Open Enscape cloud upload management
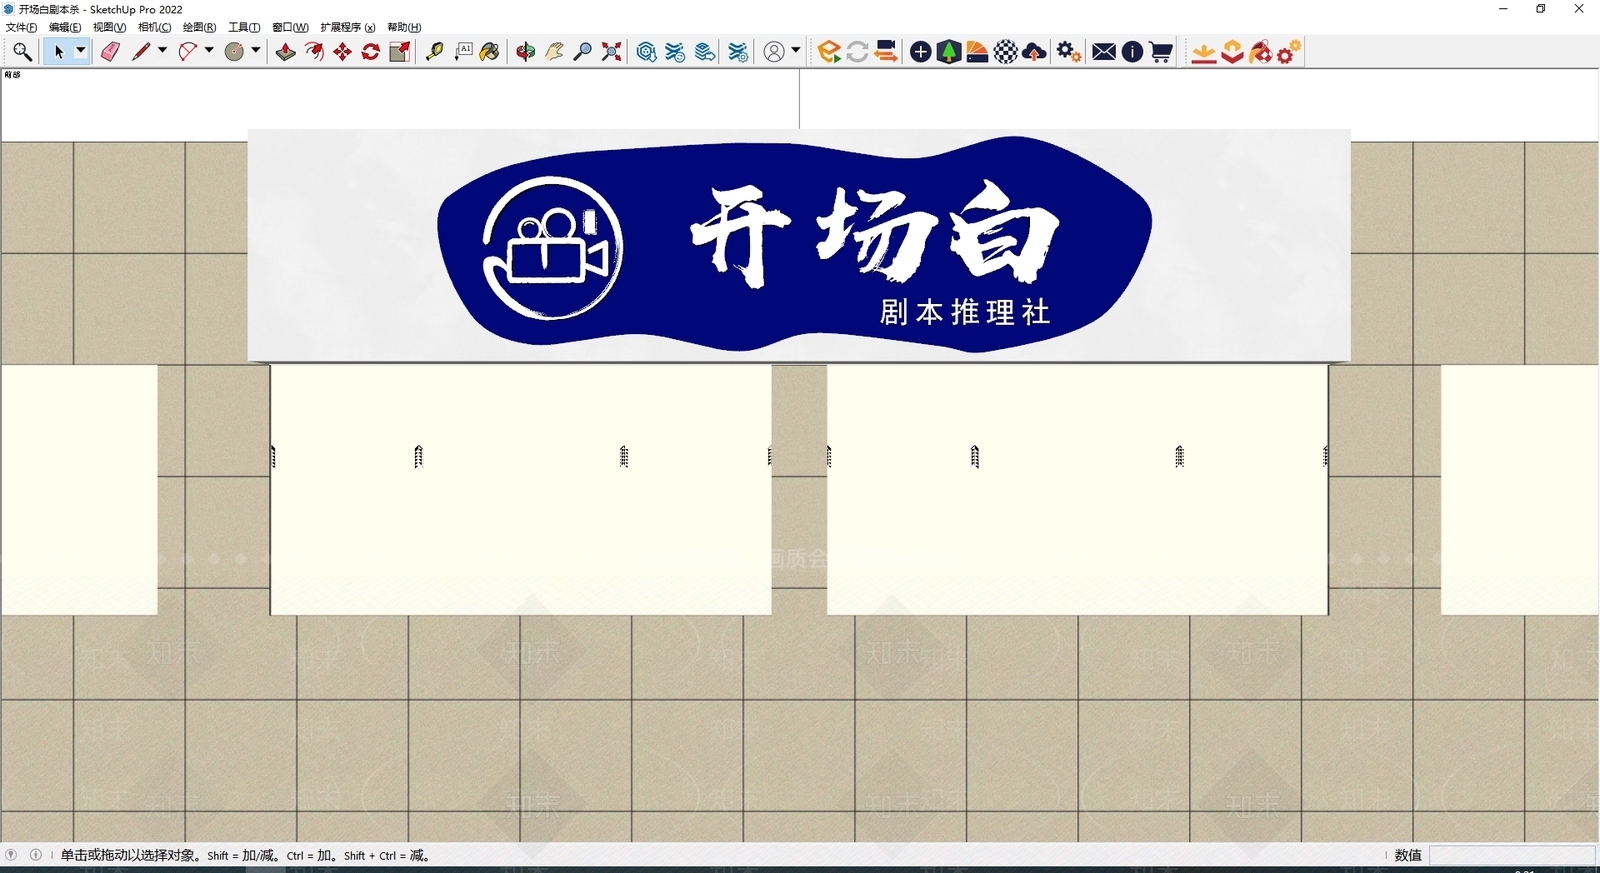The height and width of the screenshot is (873, 1600). pyautogui.click(x=1035, y=52)
